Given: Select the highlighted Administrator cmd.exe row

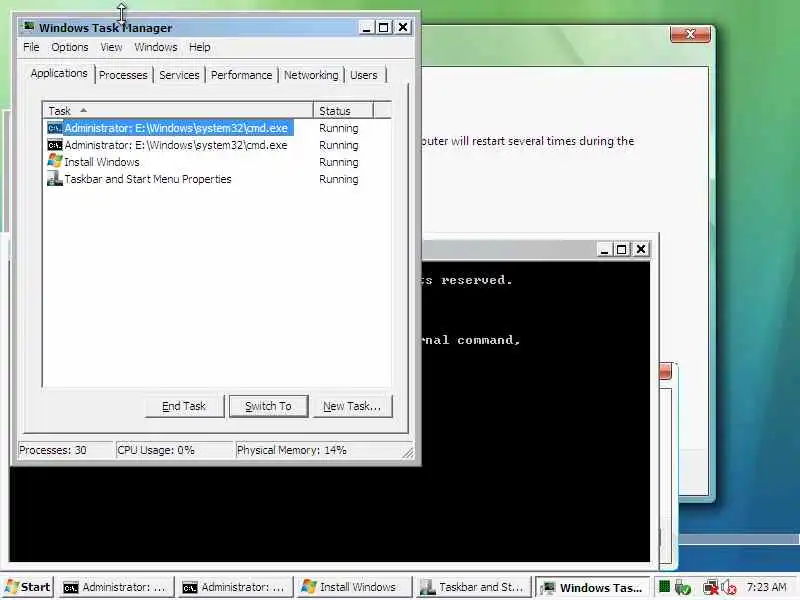Looking at the screenshot, I should 217,128.
